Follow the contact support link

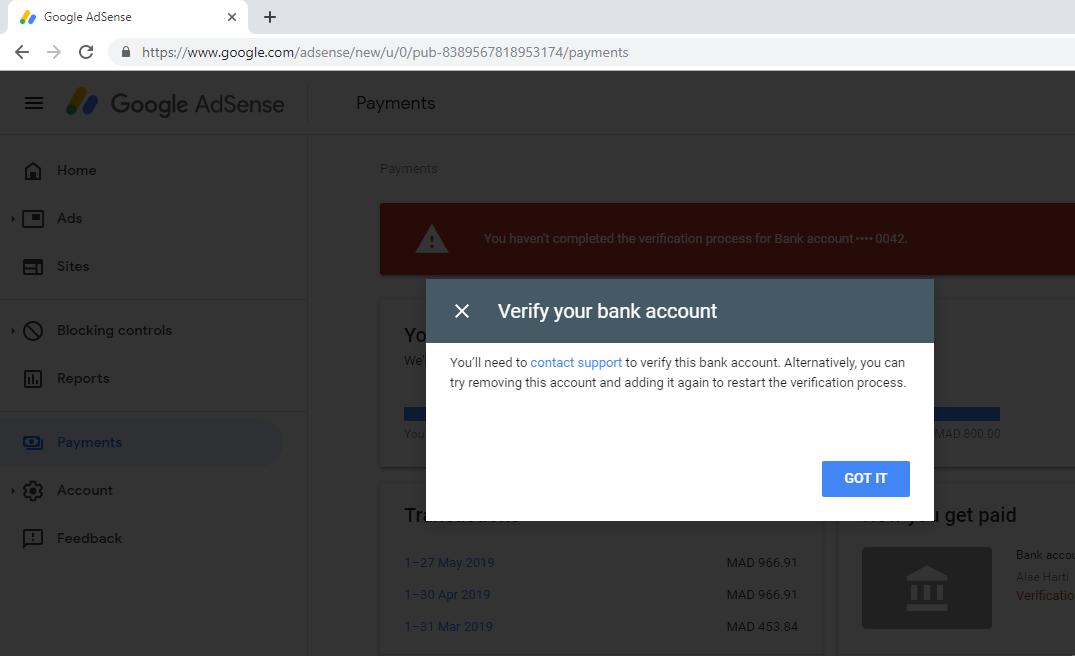(x=576, y=363)
